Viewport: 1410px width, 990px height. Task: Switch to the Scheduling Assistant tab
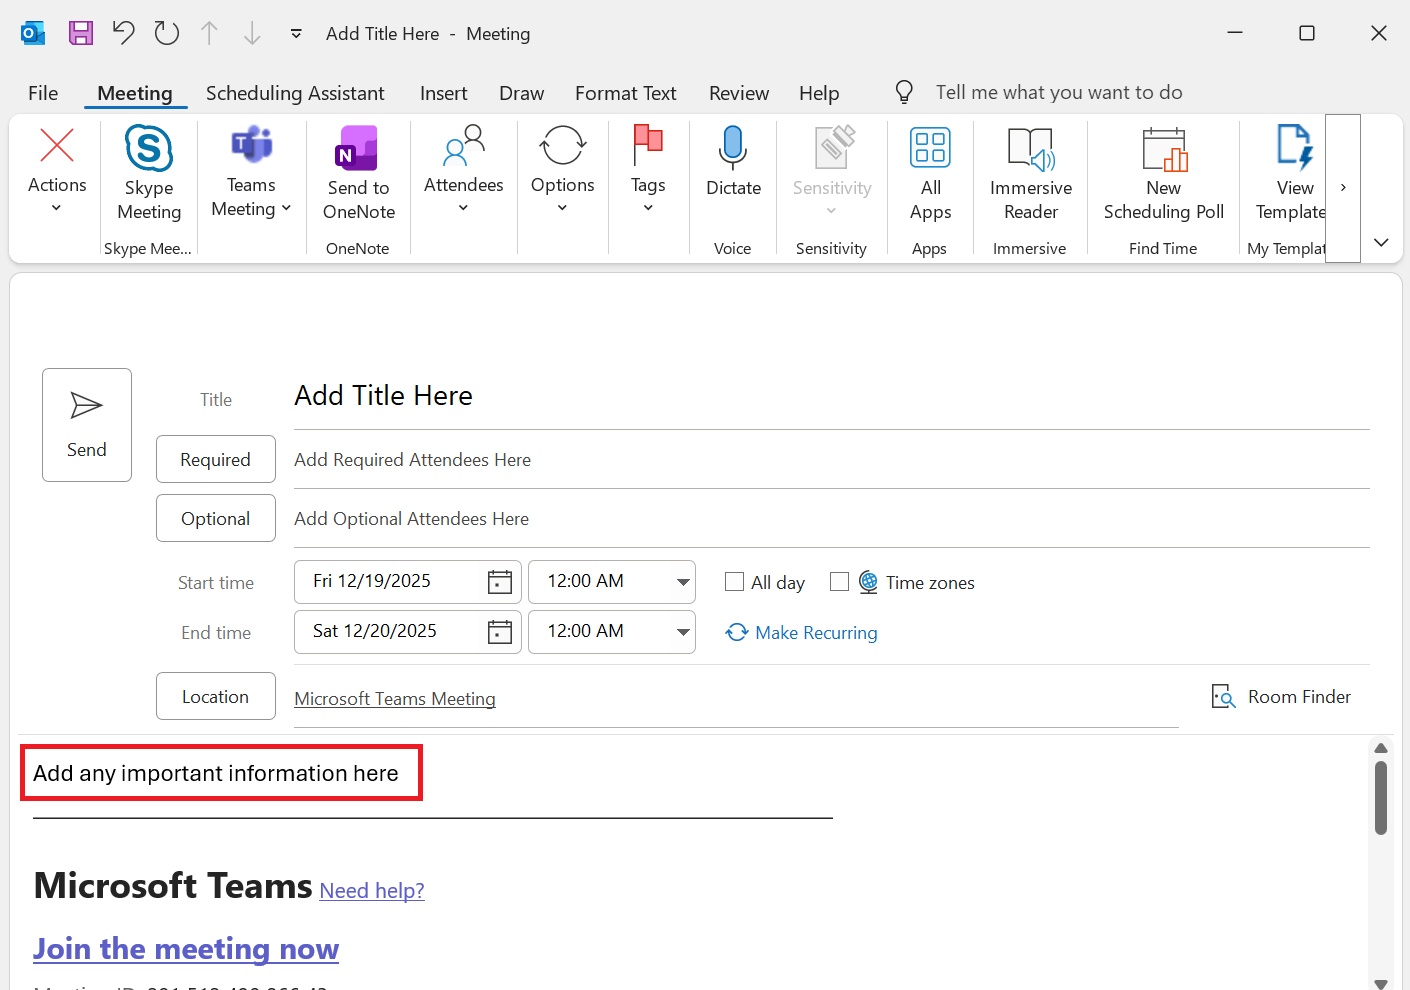pos(295,93)
